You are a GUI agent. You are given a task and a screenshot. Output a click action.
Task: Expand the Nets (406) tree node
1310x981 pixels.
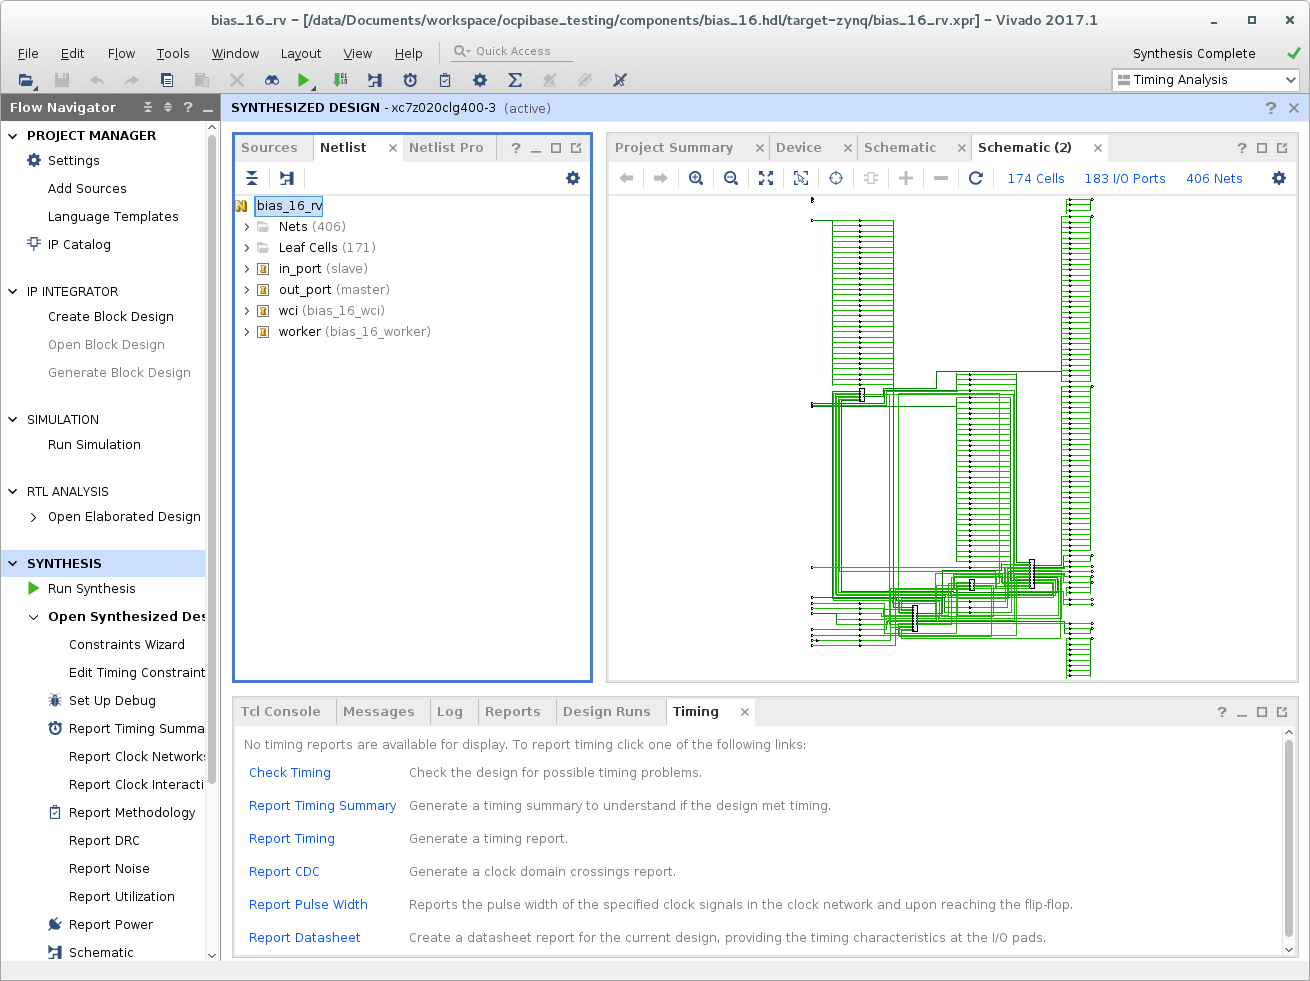click(247, 227)
